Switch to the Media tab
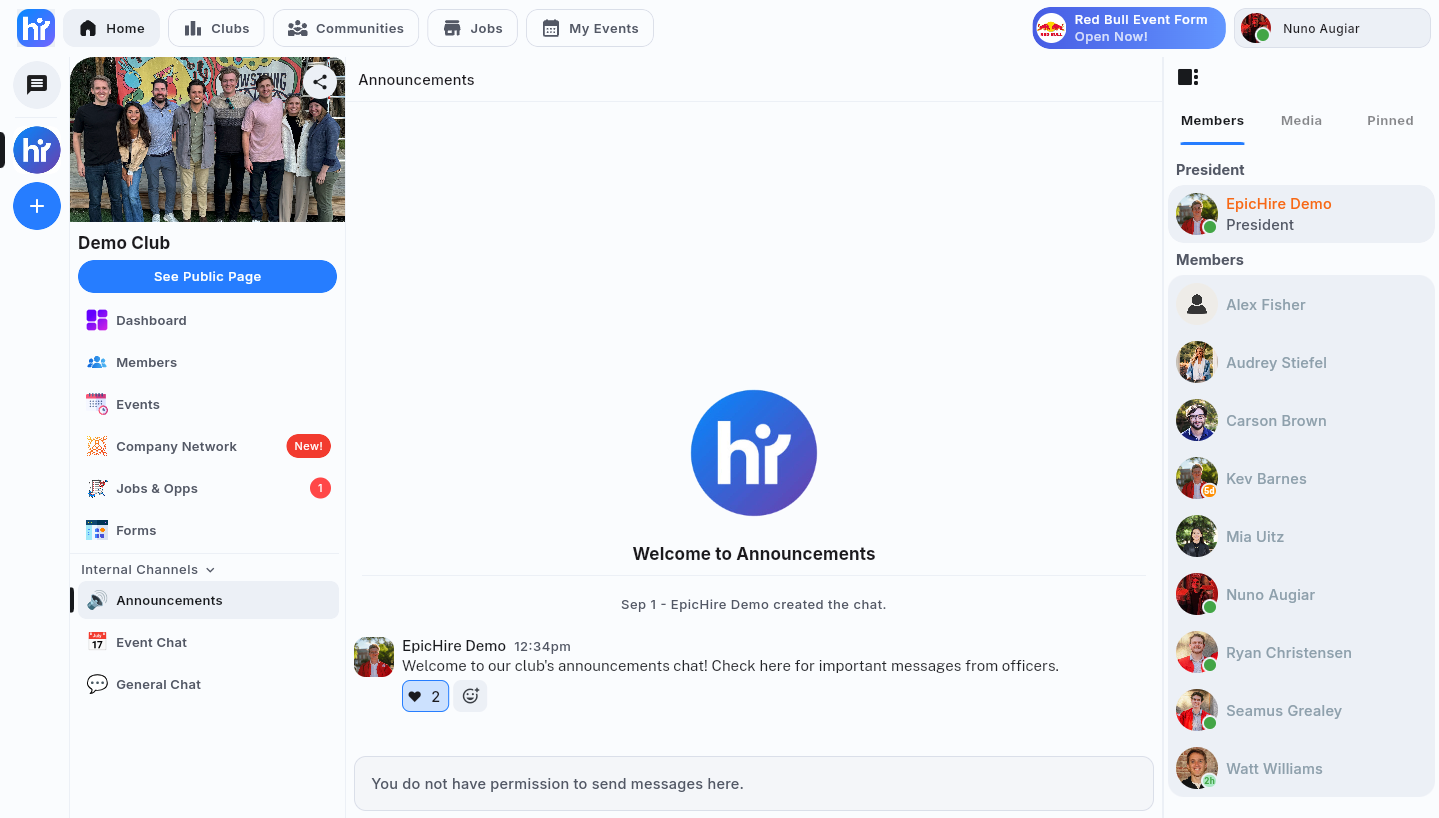This screenshot has height=818, width=1439. point(1301,121)
